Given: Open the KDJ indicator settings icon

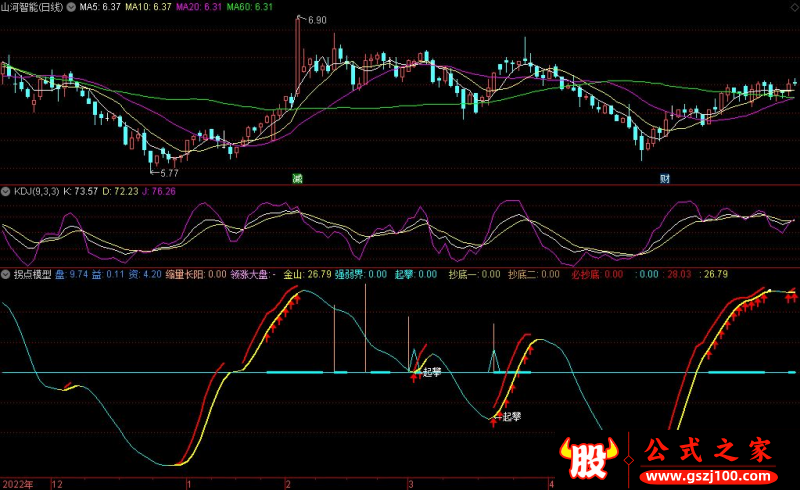Looking at the screenshot, I should (x=5, y=190).
